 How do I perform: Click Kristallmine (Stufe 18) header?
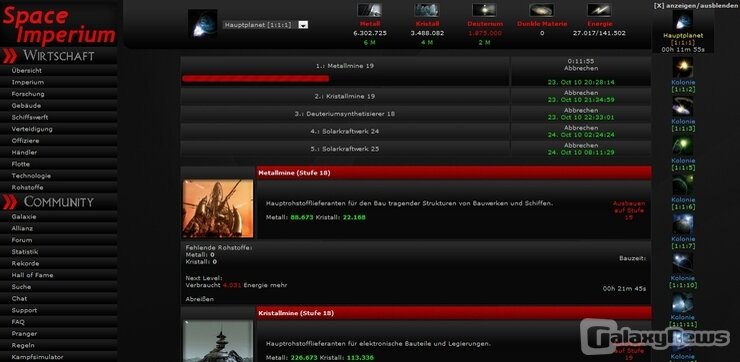(x=454, y=313)
